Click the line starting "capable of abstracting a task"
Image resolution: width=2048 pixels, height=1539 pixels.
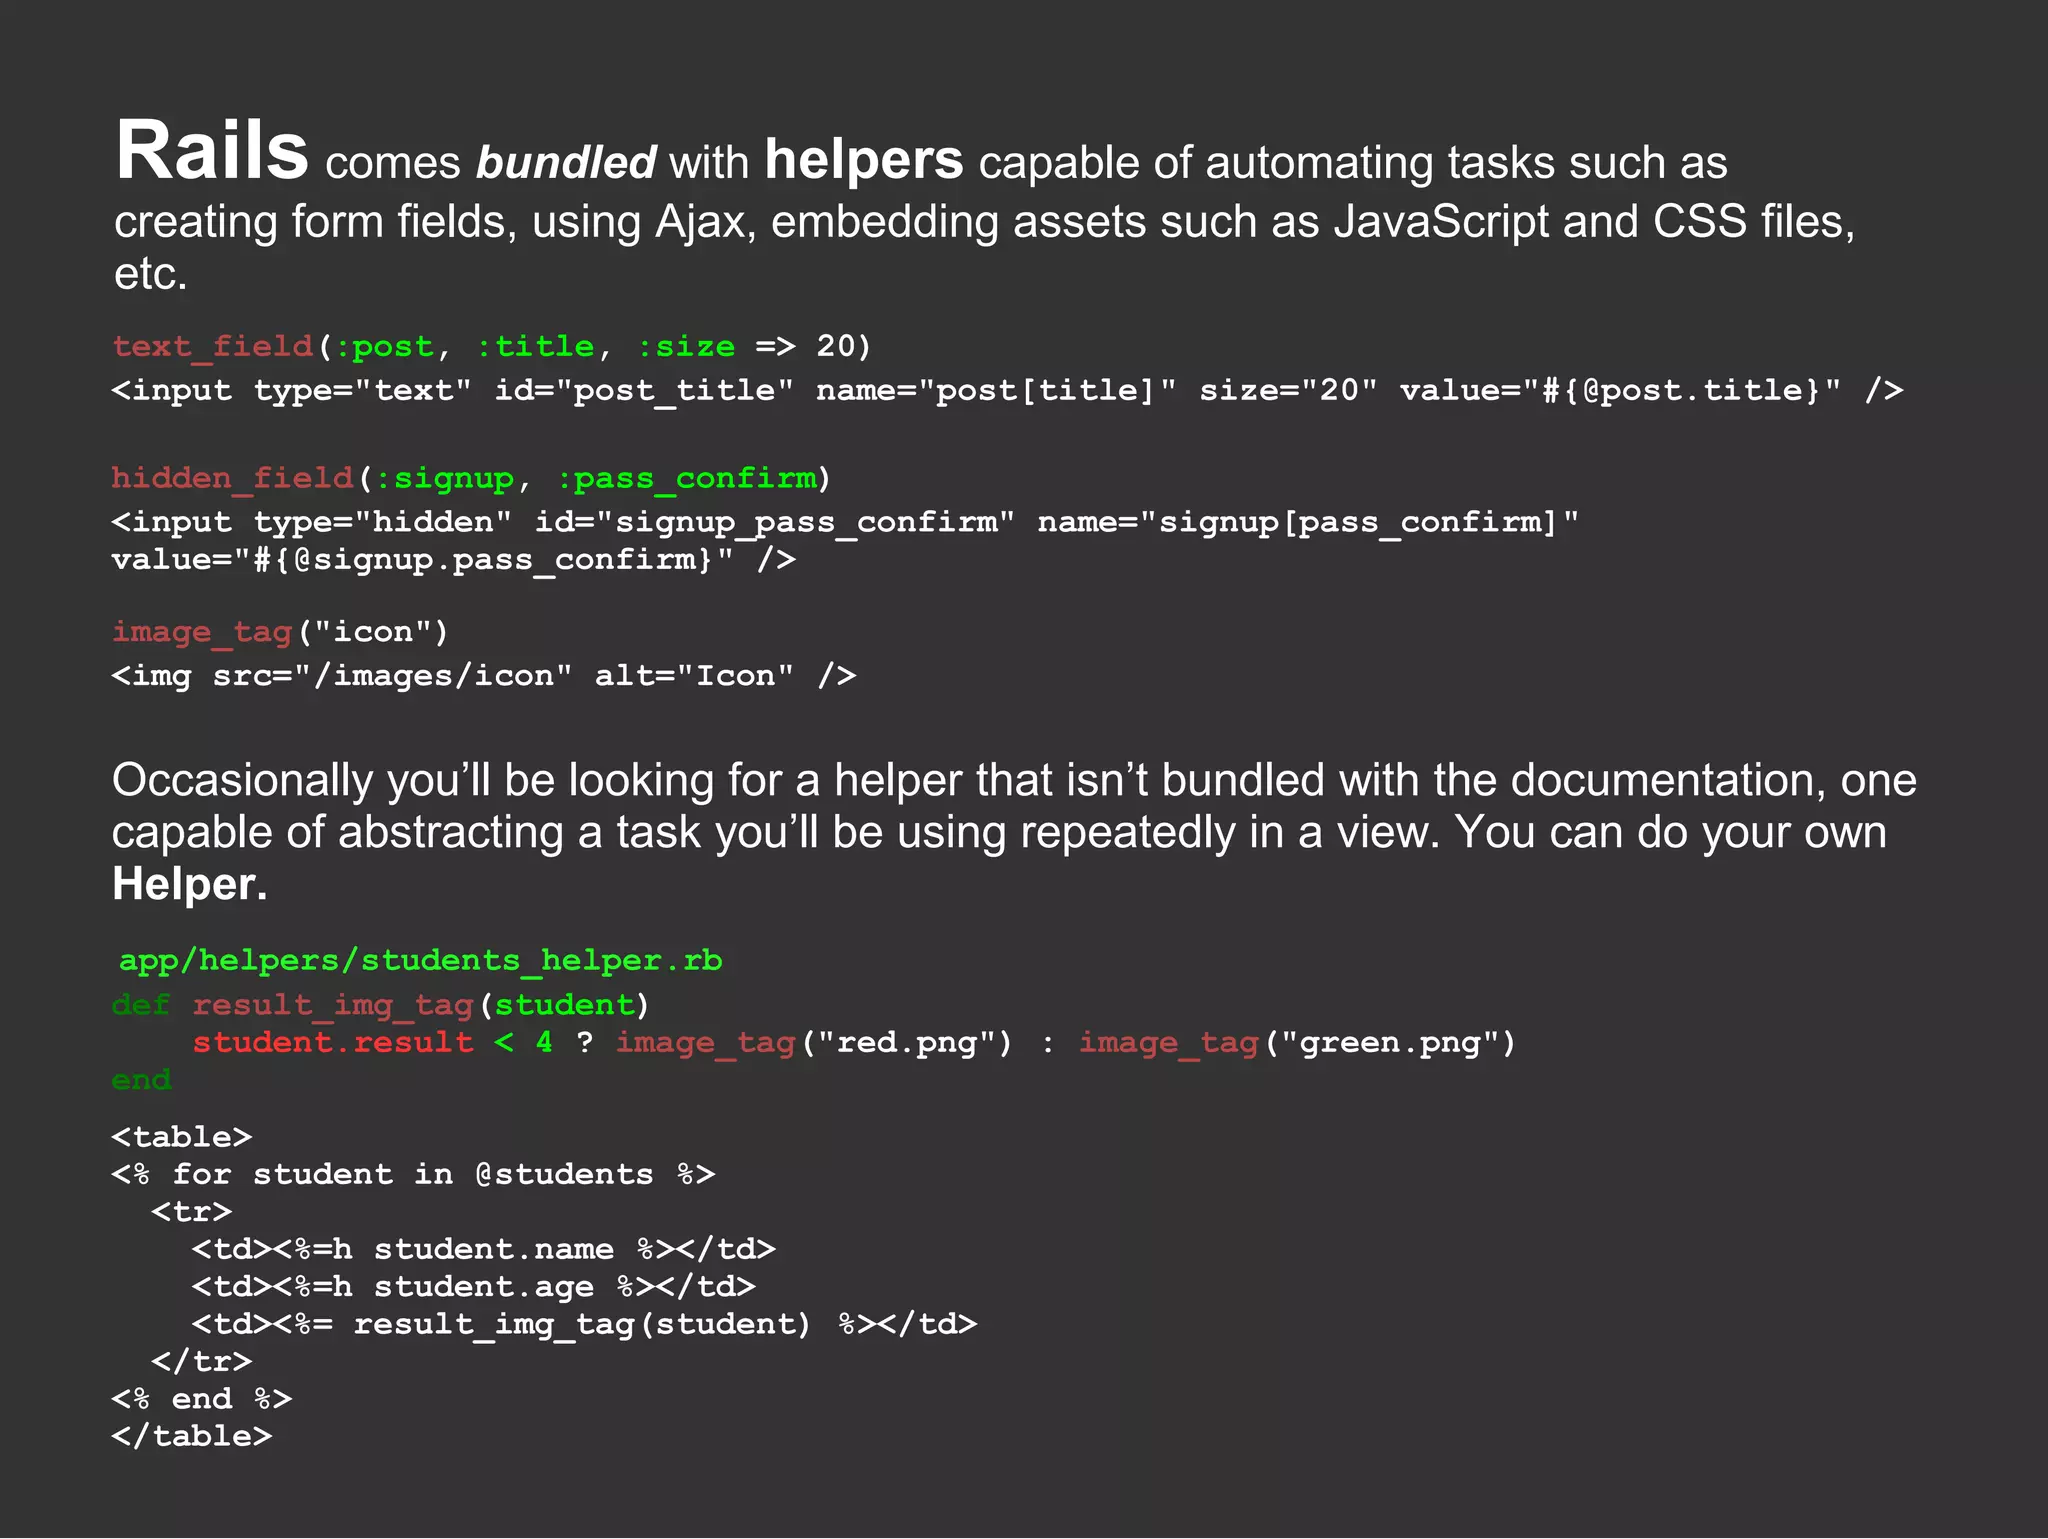tap(999, 833)
